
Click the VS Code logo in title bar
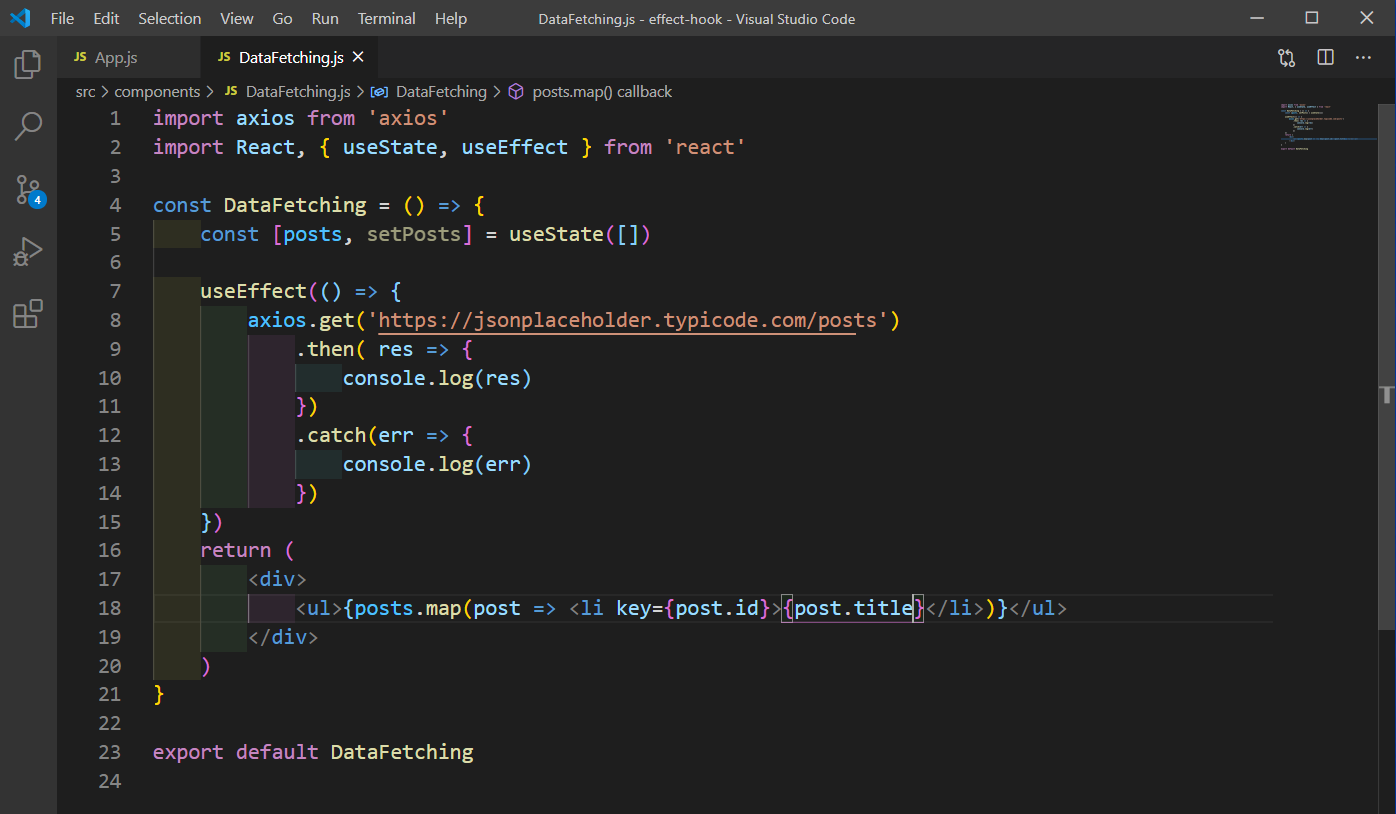(20, 18)
